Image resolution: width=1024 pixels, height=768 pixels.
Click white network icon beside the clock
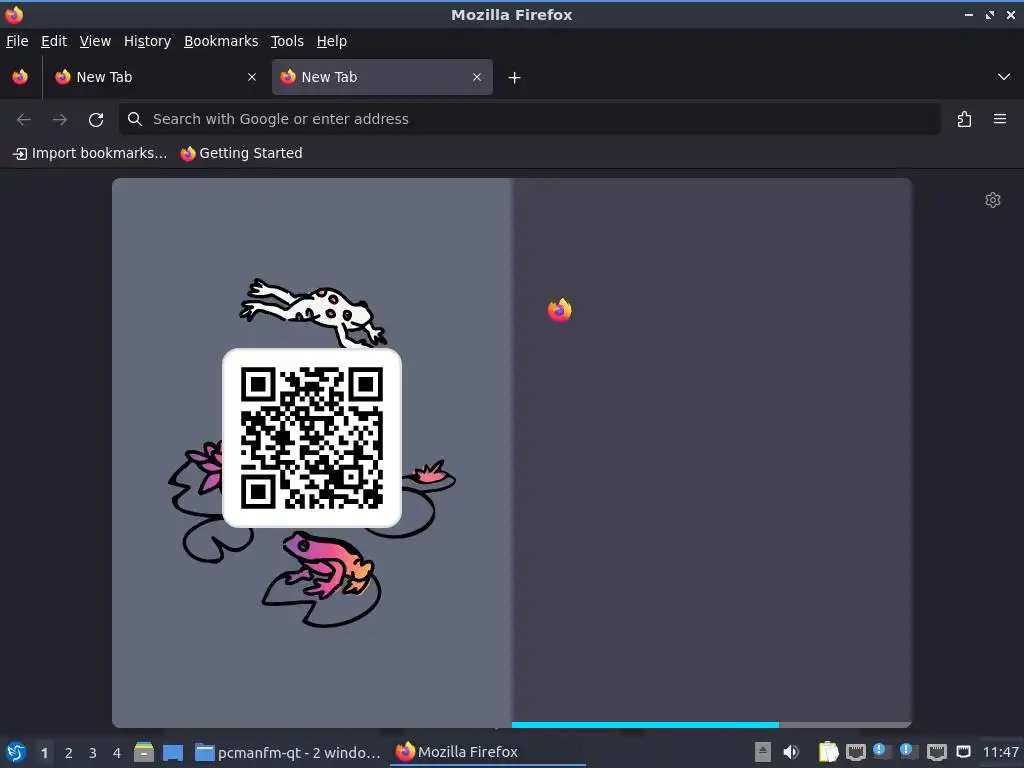tap(963, 753)
